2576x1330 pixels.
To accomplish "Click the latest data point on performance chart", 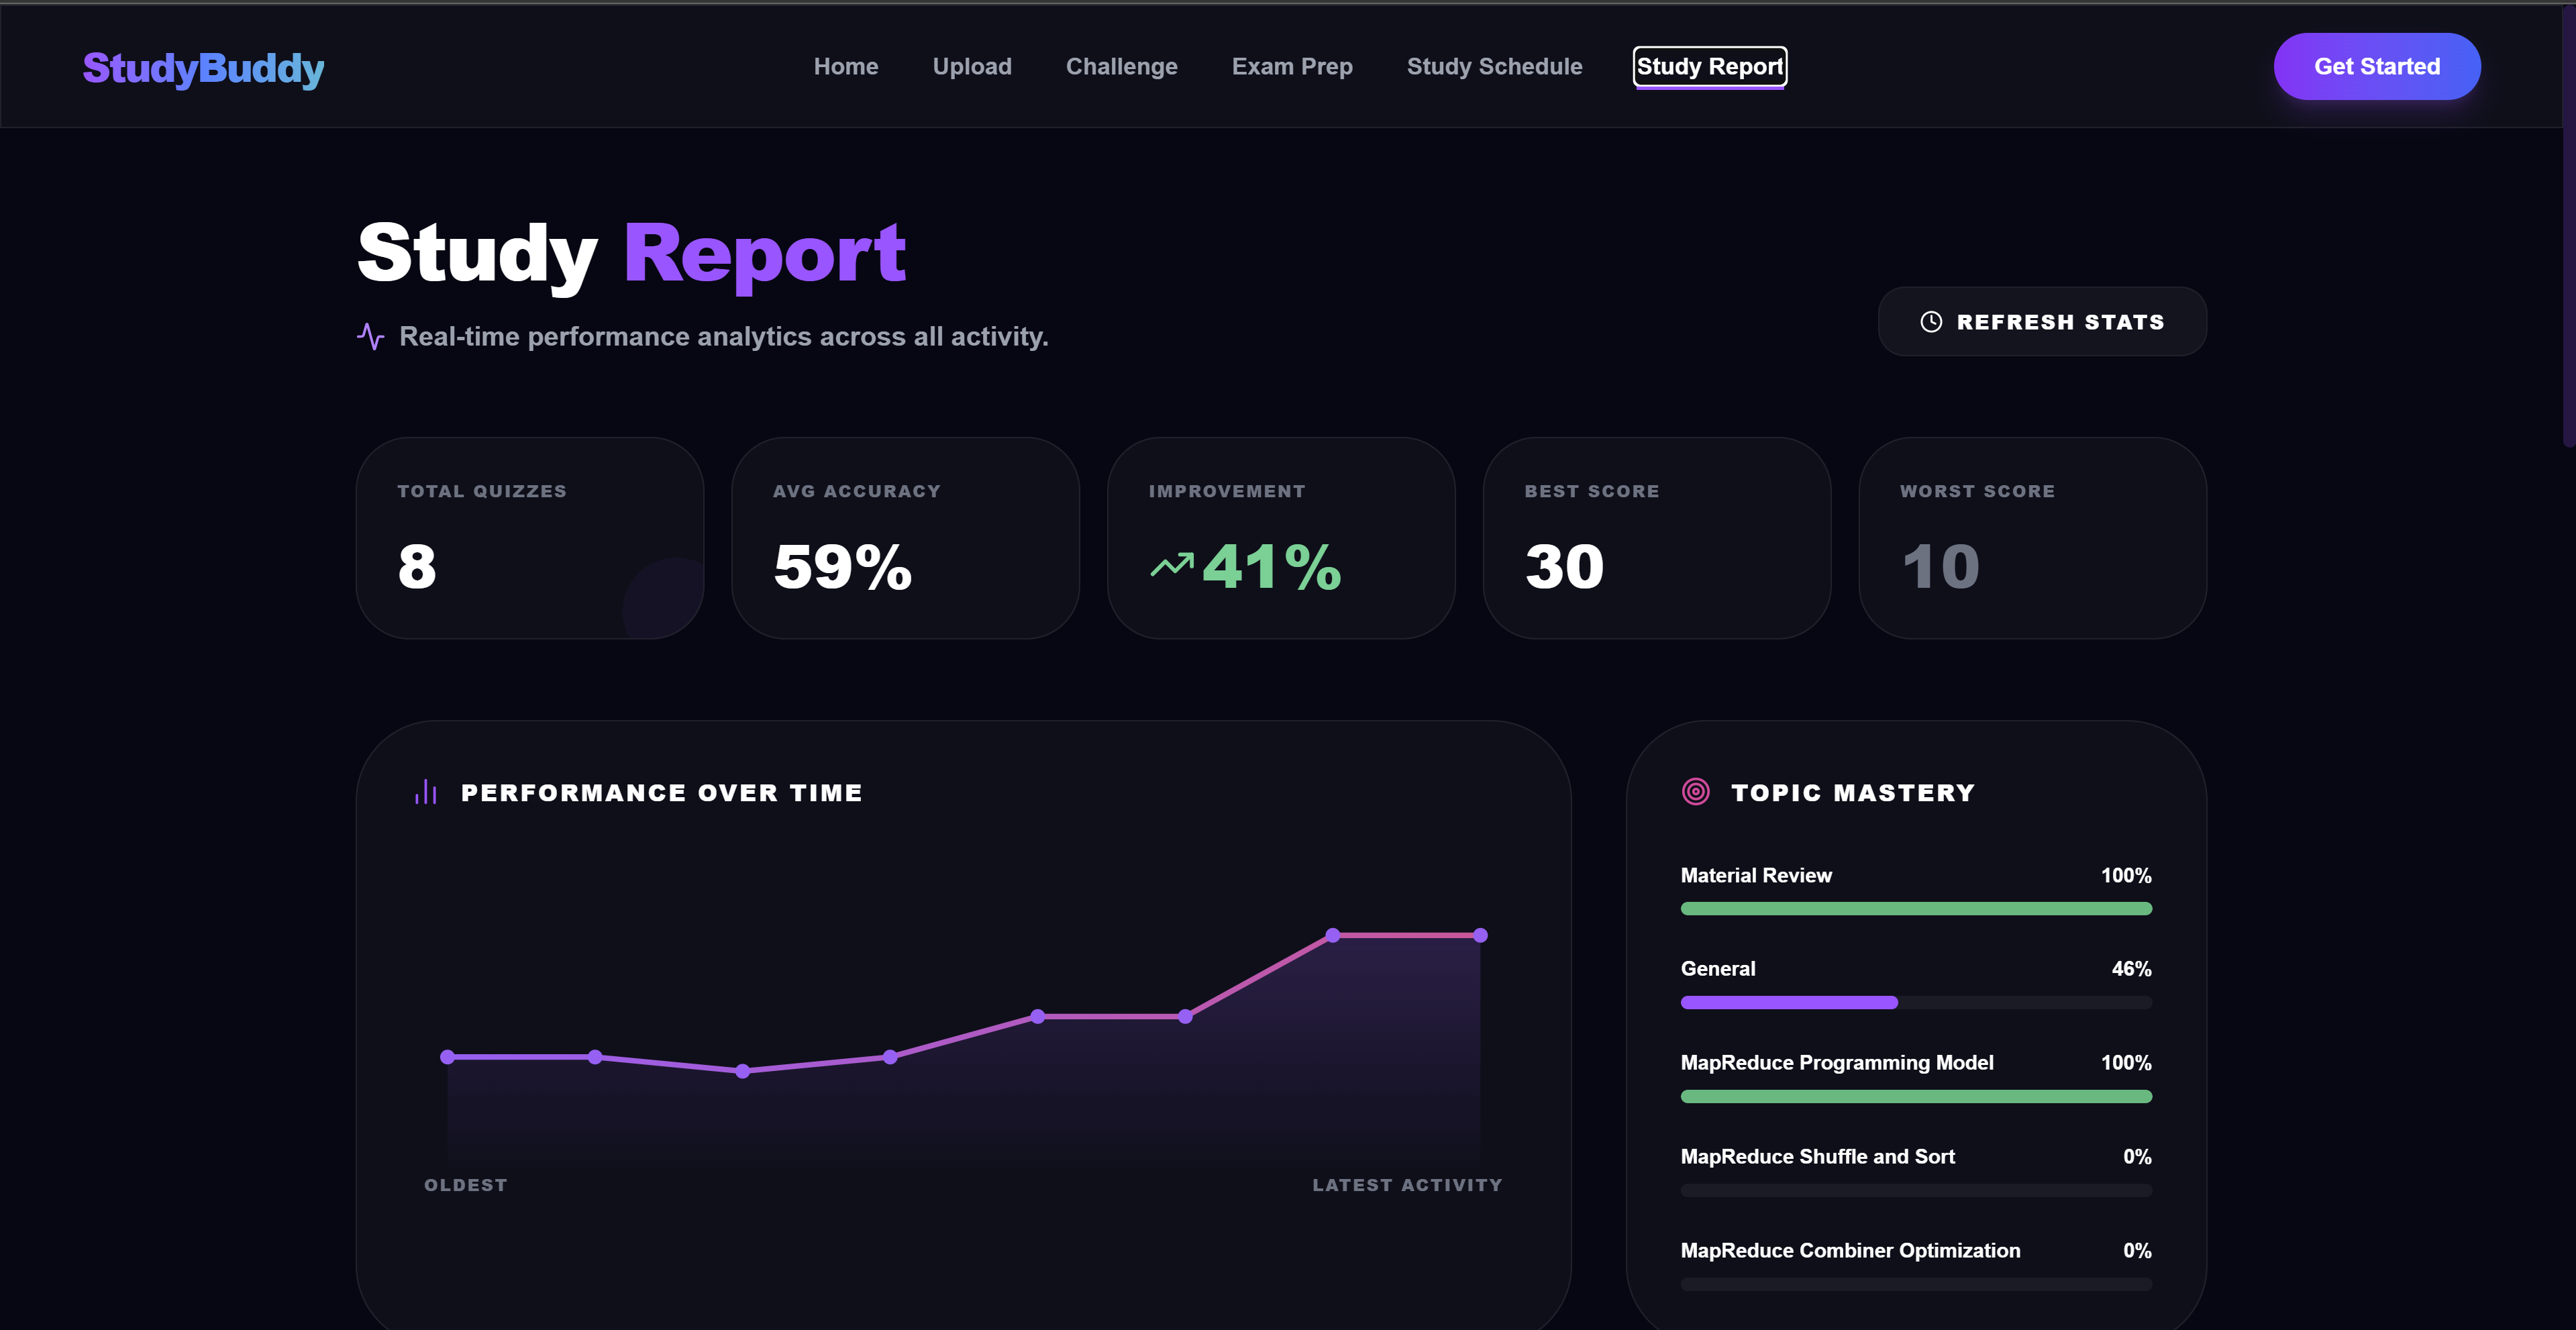I will [x=1480, y=935].
